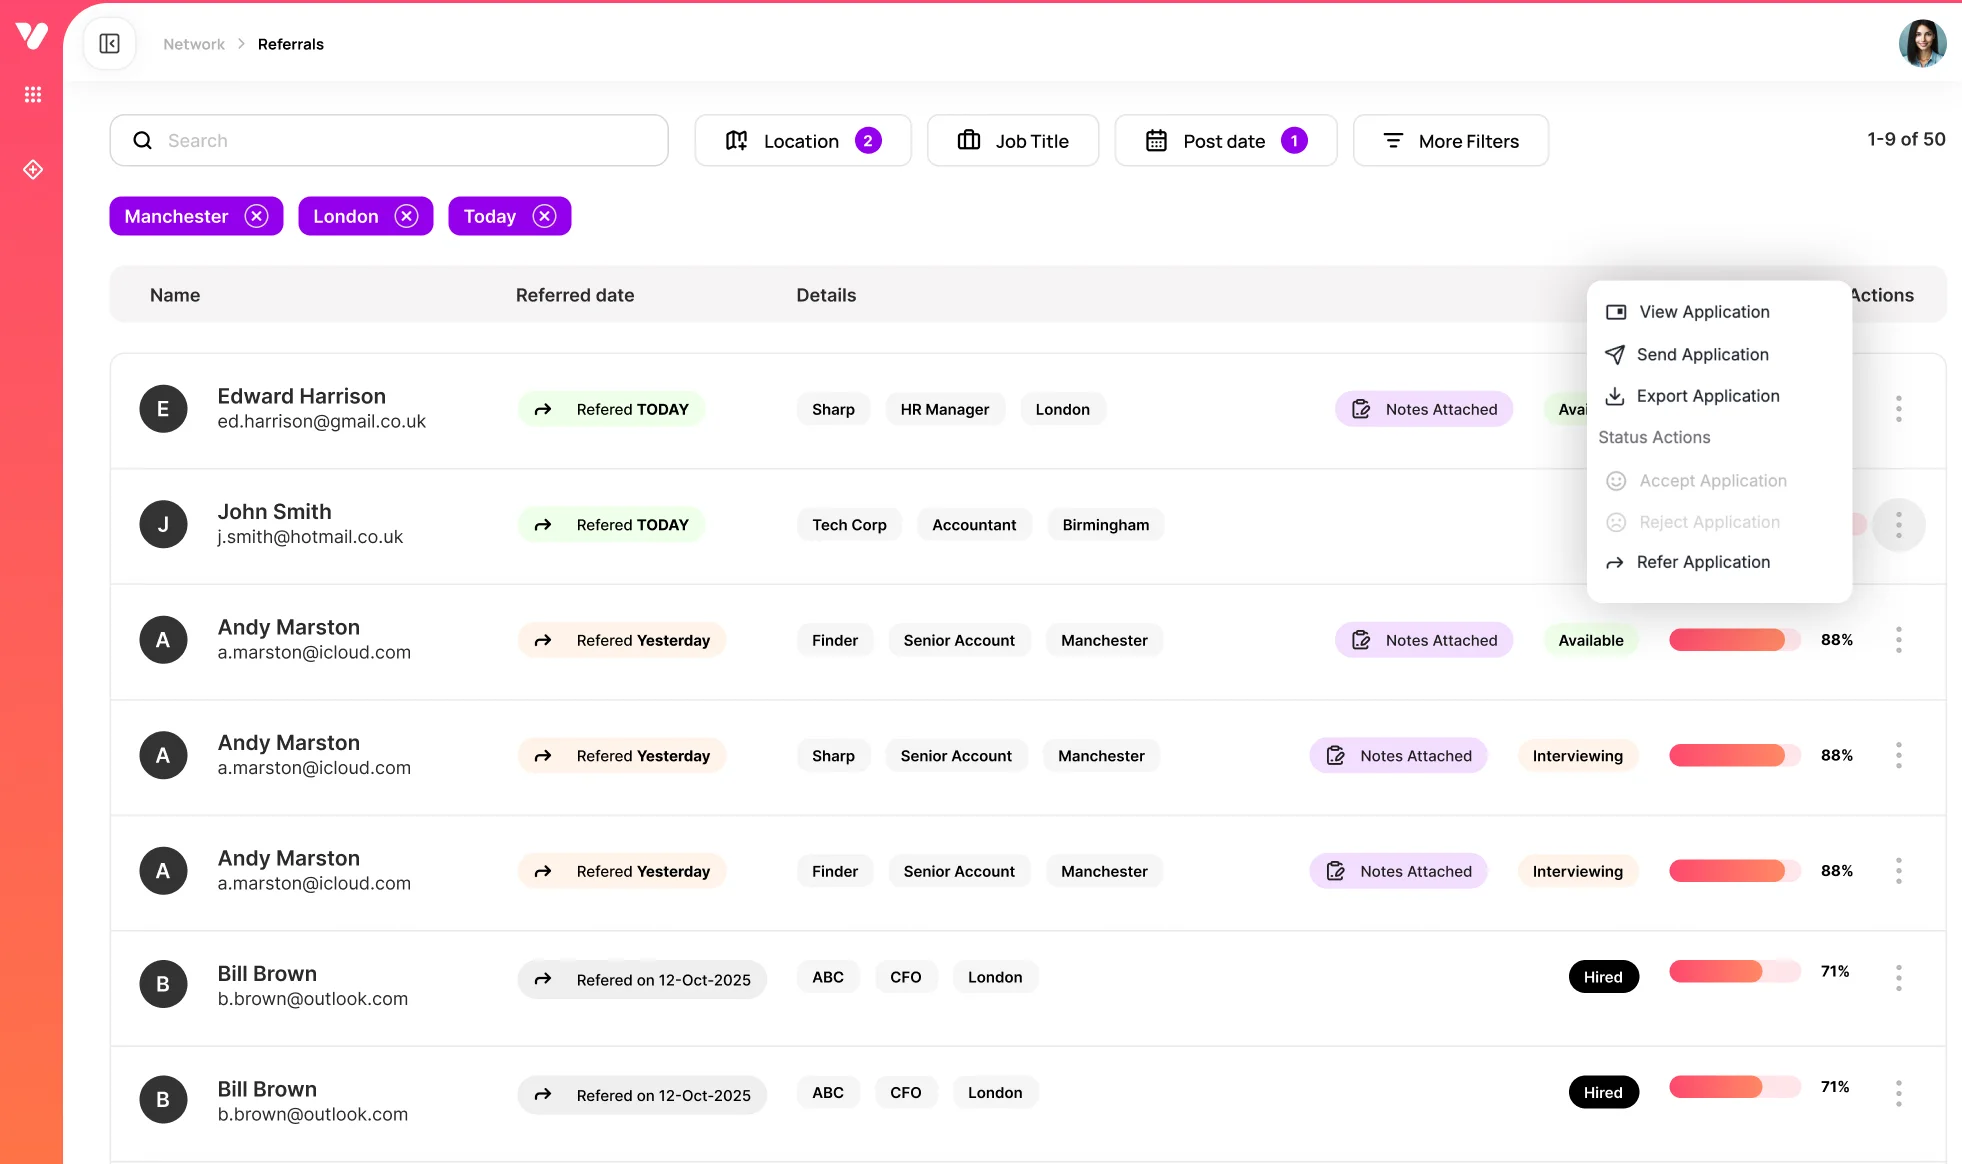Click Network breadcrumb link
This screenshot has height=1164, width=1962.
pyautogui.click(x=194, y=44)
